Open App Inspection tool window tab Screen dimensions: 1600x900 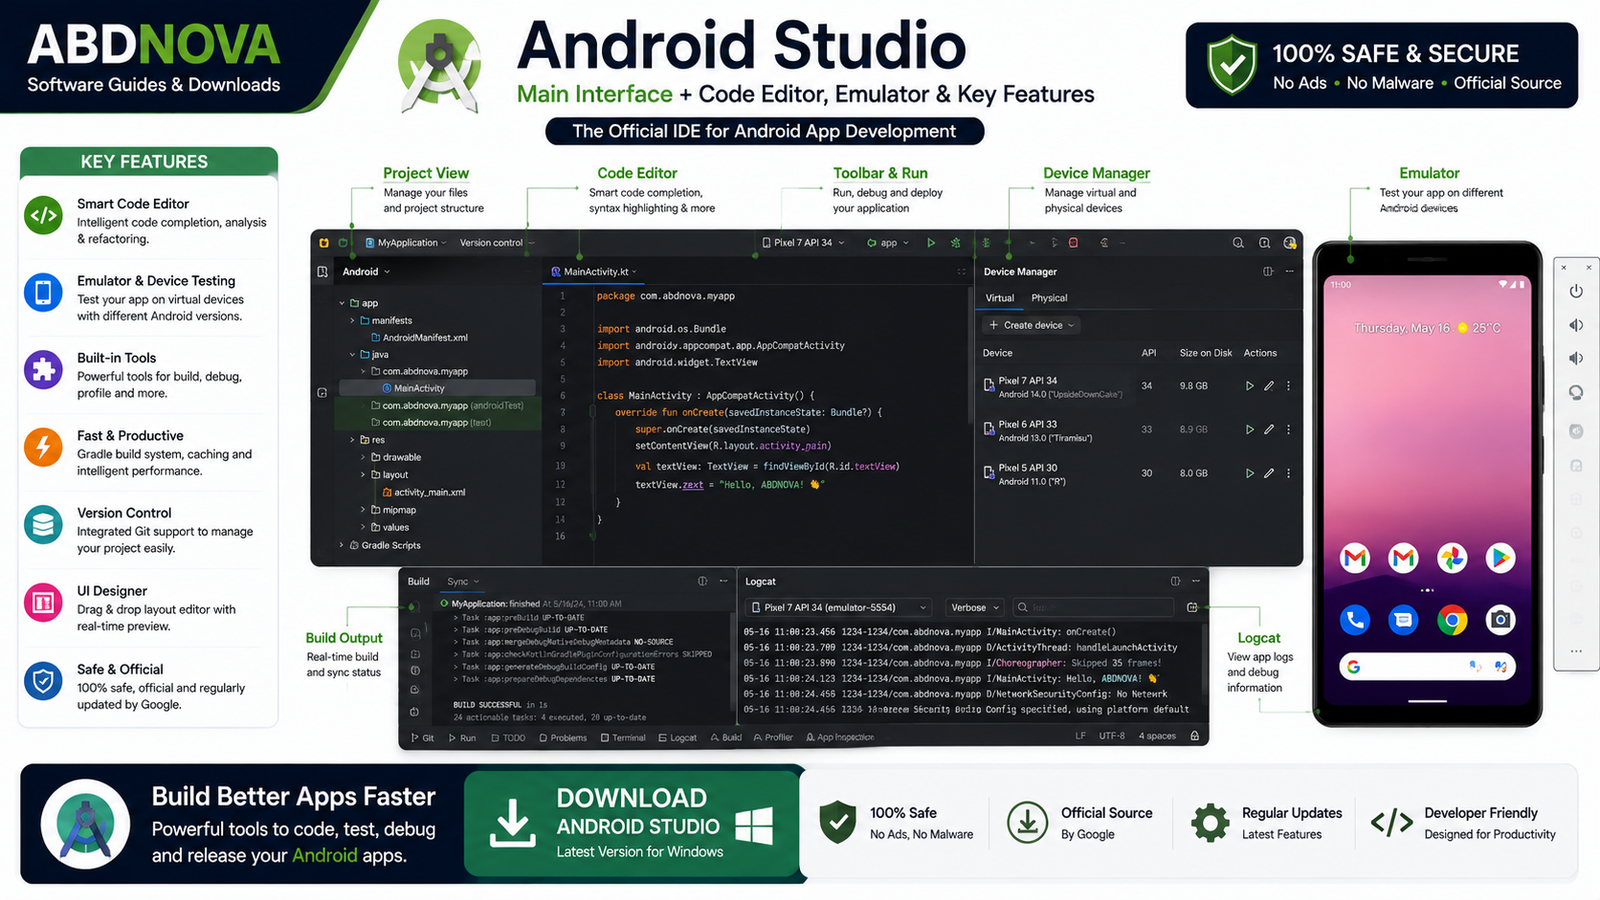click(840, 738)
